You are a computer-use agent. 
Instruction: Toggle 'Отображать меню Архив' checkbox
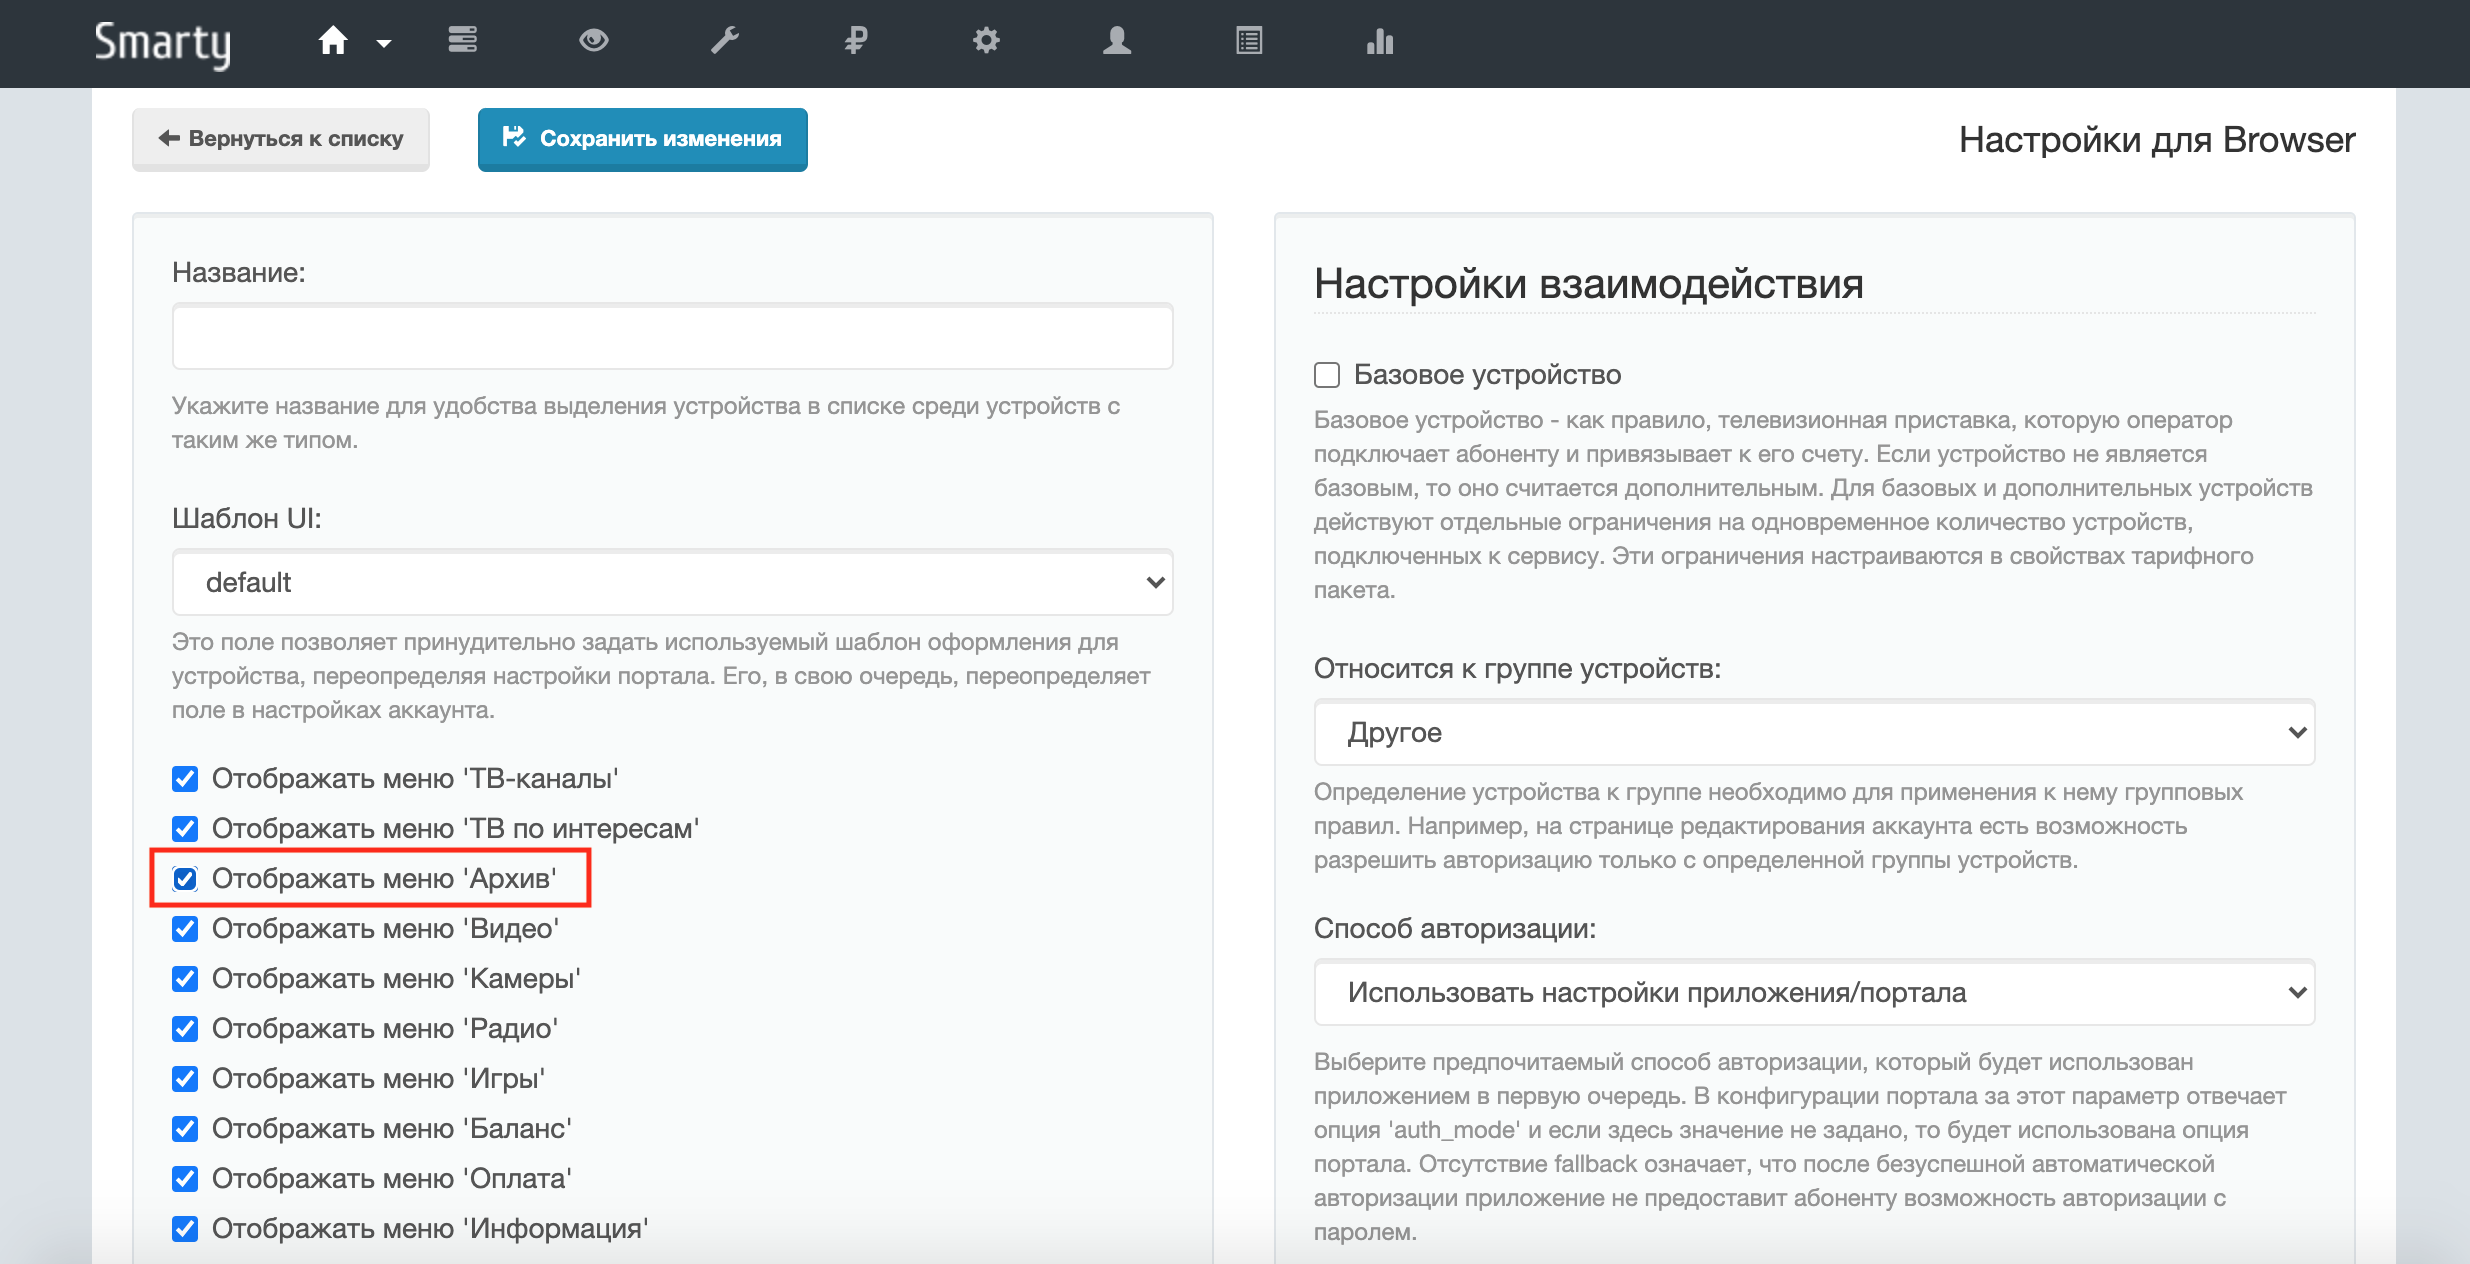185,879
